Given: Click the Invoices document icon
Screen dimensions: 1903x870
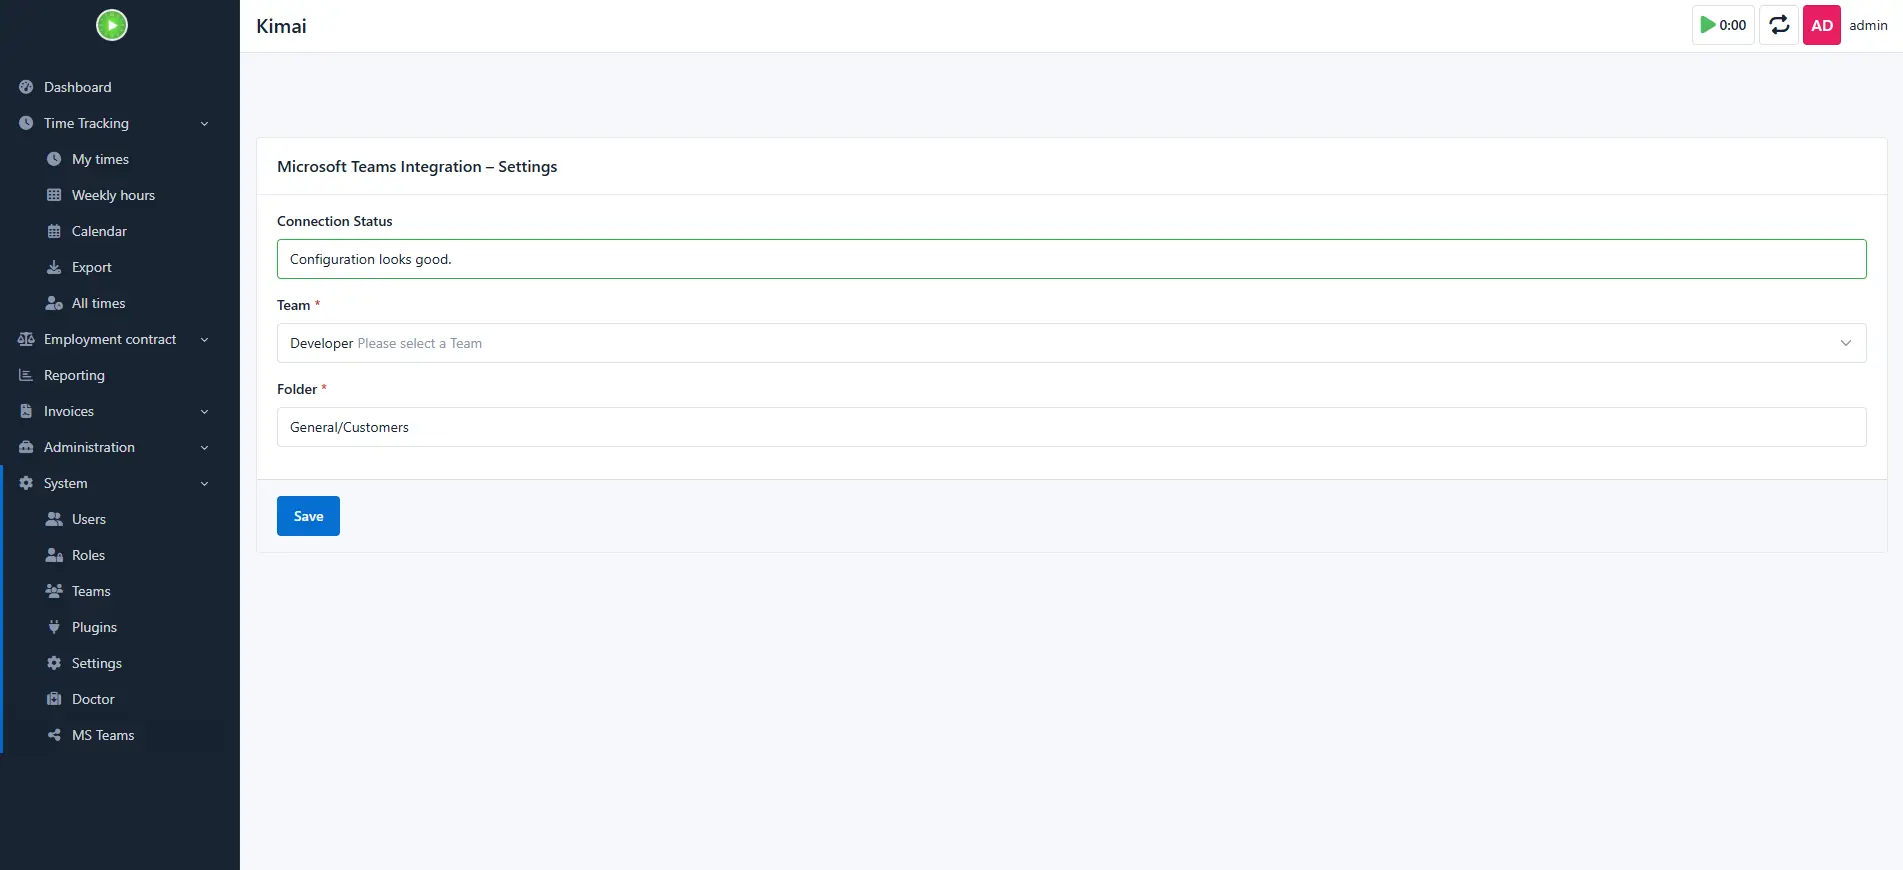Looking at the screenshot, I should point(26,411).
